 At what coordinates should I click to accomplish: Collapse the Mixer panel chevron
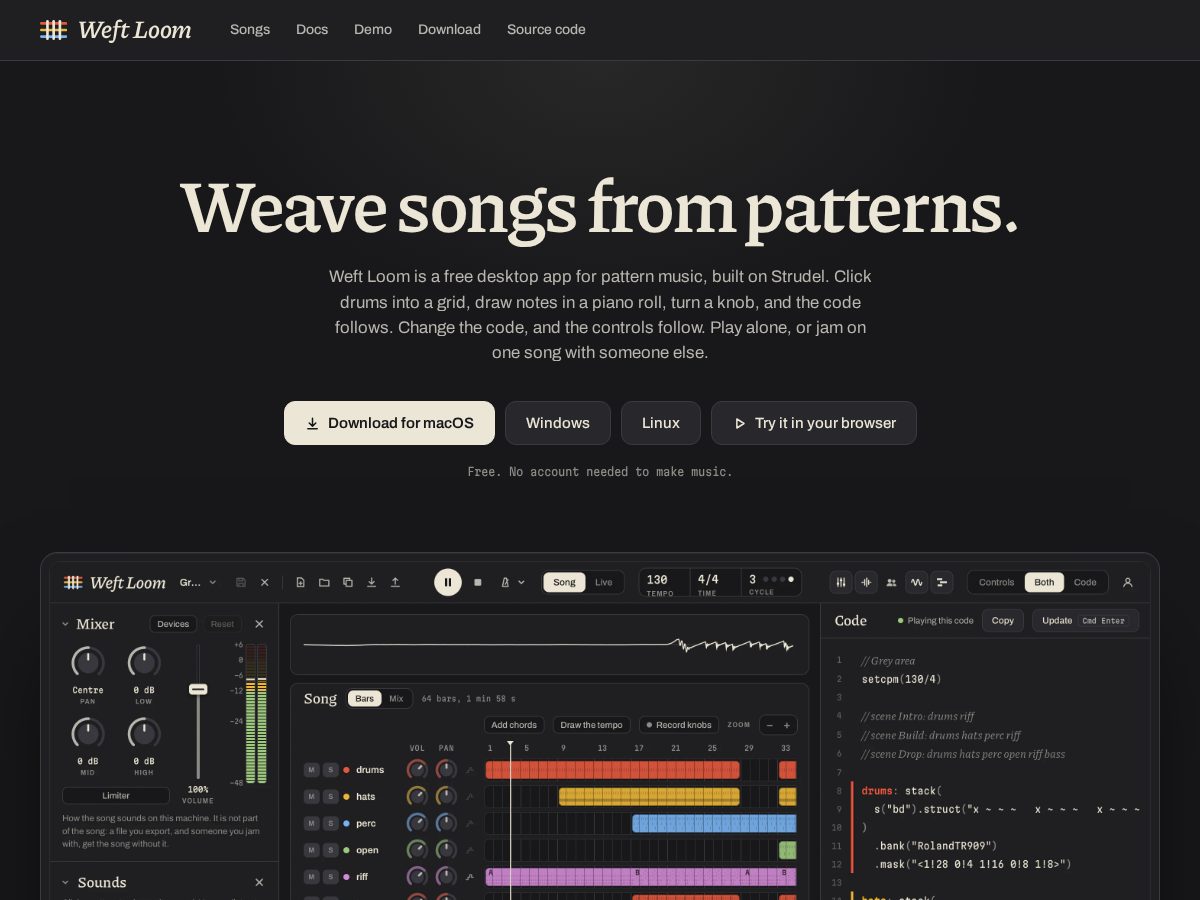click(x=66, y=624)
